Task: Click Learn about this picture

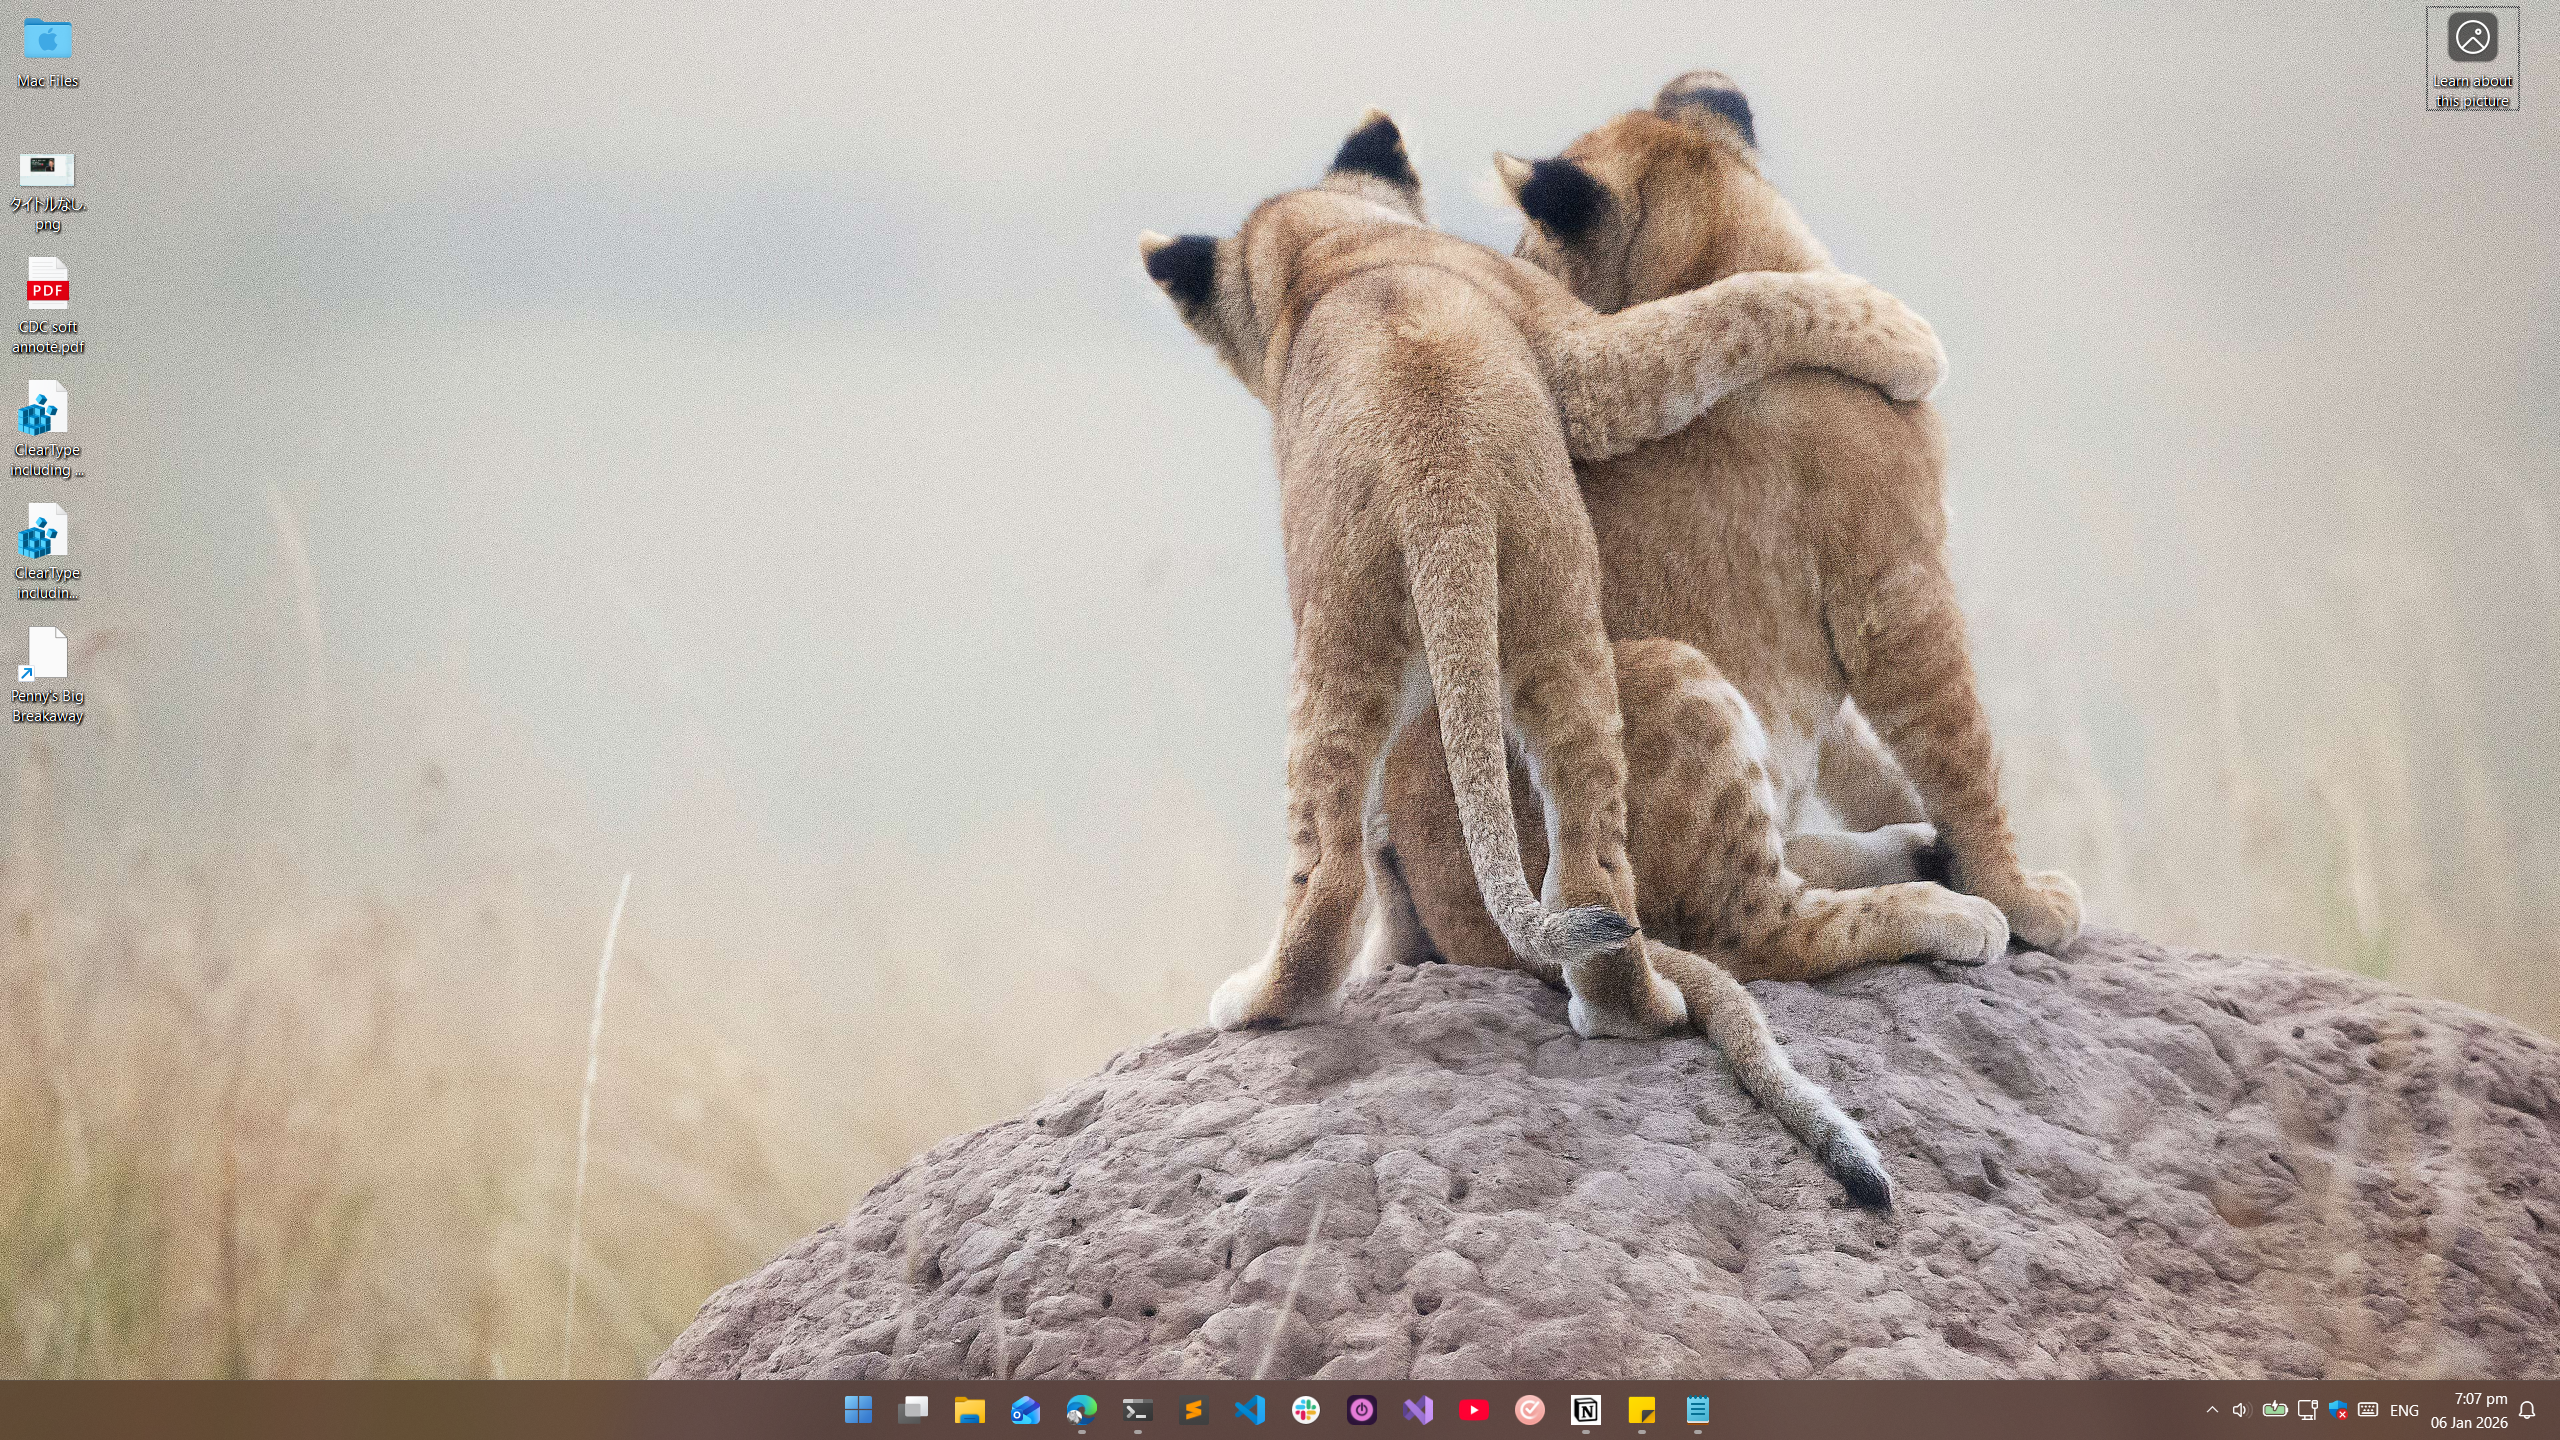Action: click(x=2472, y=58)
